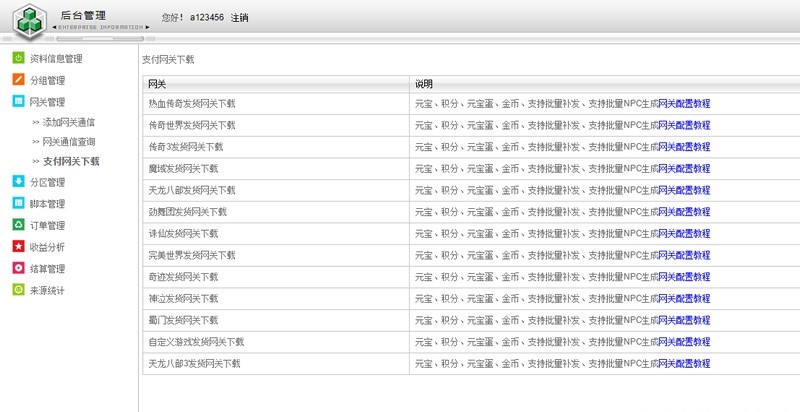Click the blue document icon beside 脚本管理
Viewport: 800px width, 412px height.
[19, 204]
